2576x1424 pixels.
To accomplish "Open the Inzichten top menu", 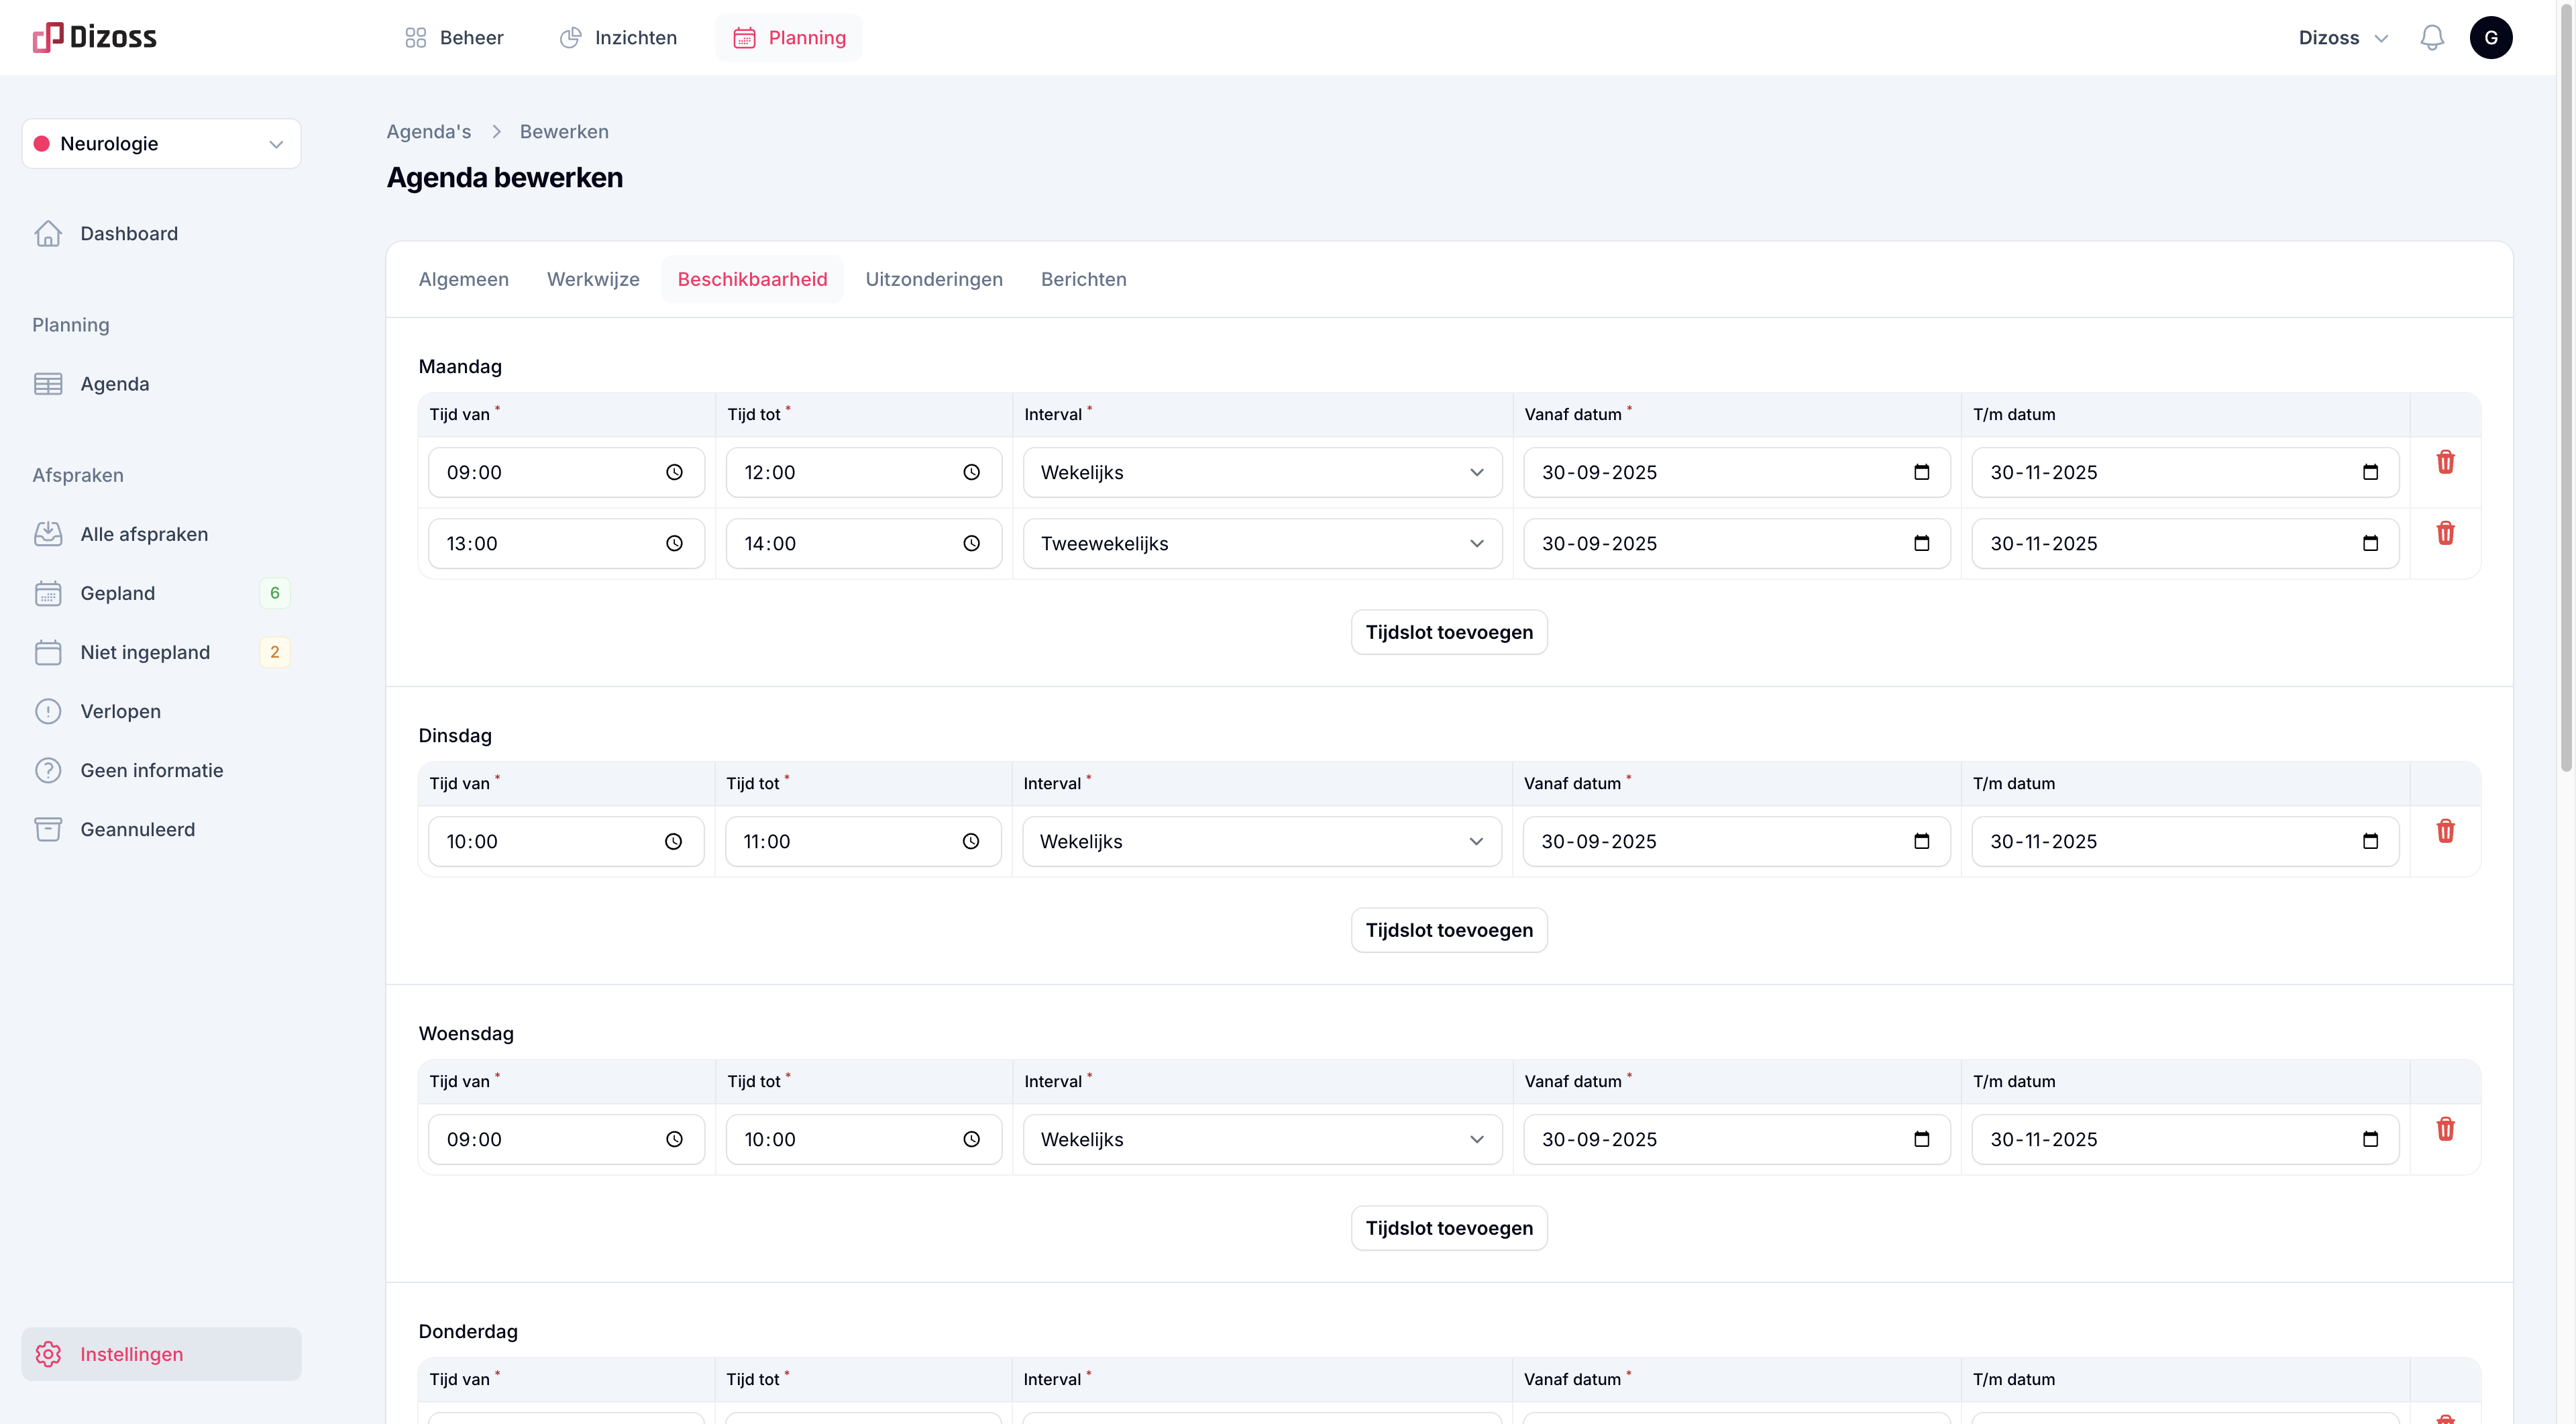I will (x=618, y=38).
